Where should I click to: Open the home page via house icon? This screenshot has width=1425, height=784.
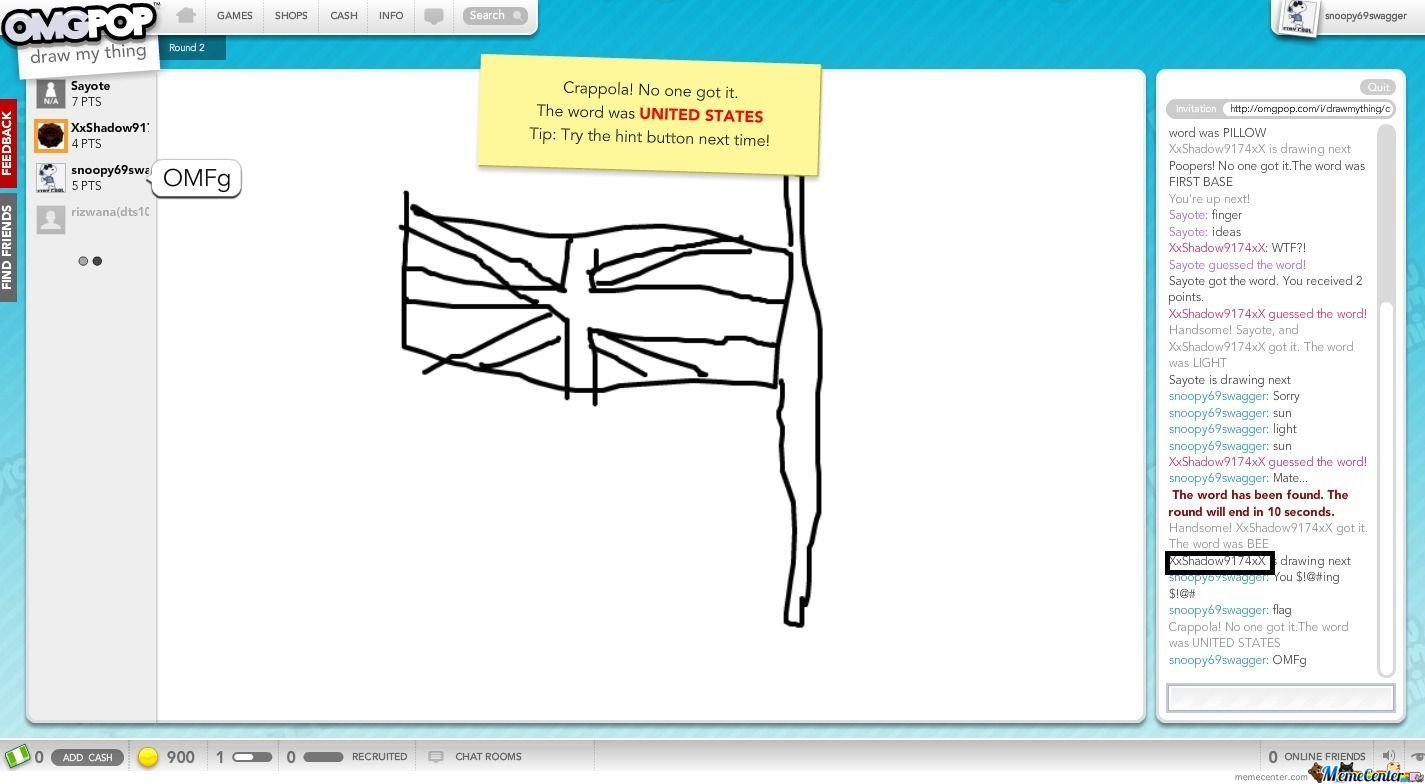coord(186,15)
